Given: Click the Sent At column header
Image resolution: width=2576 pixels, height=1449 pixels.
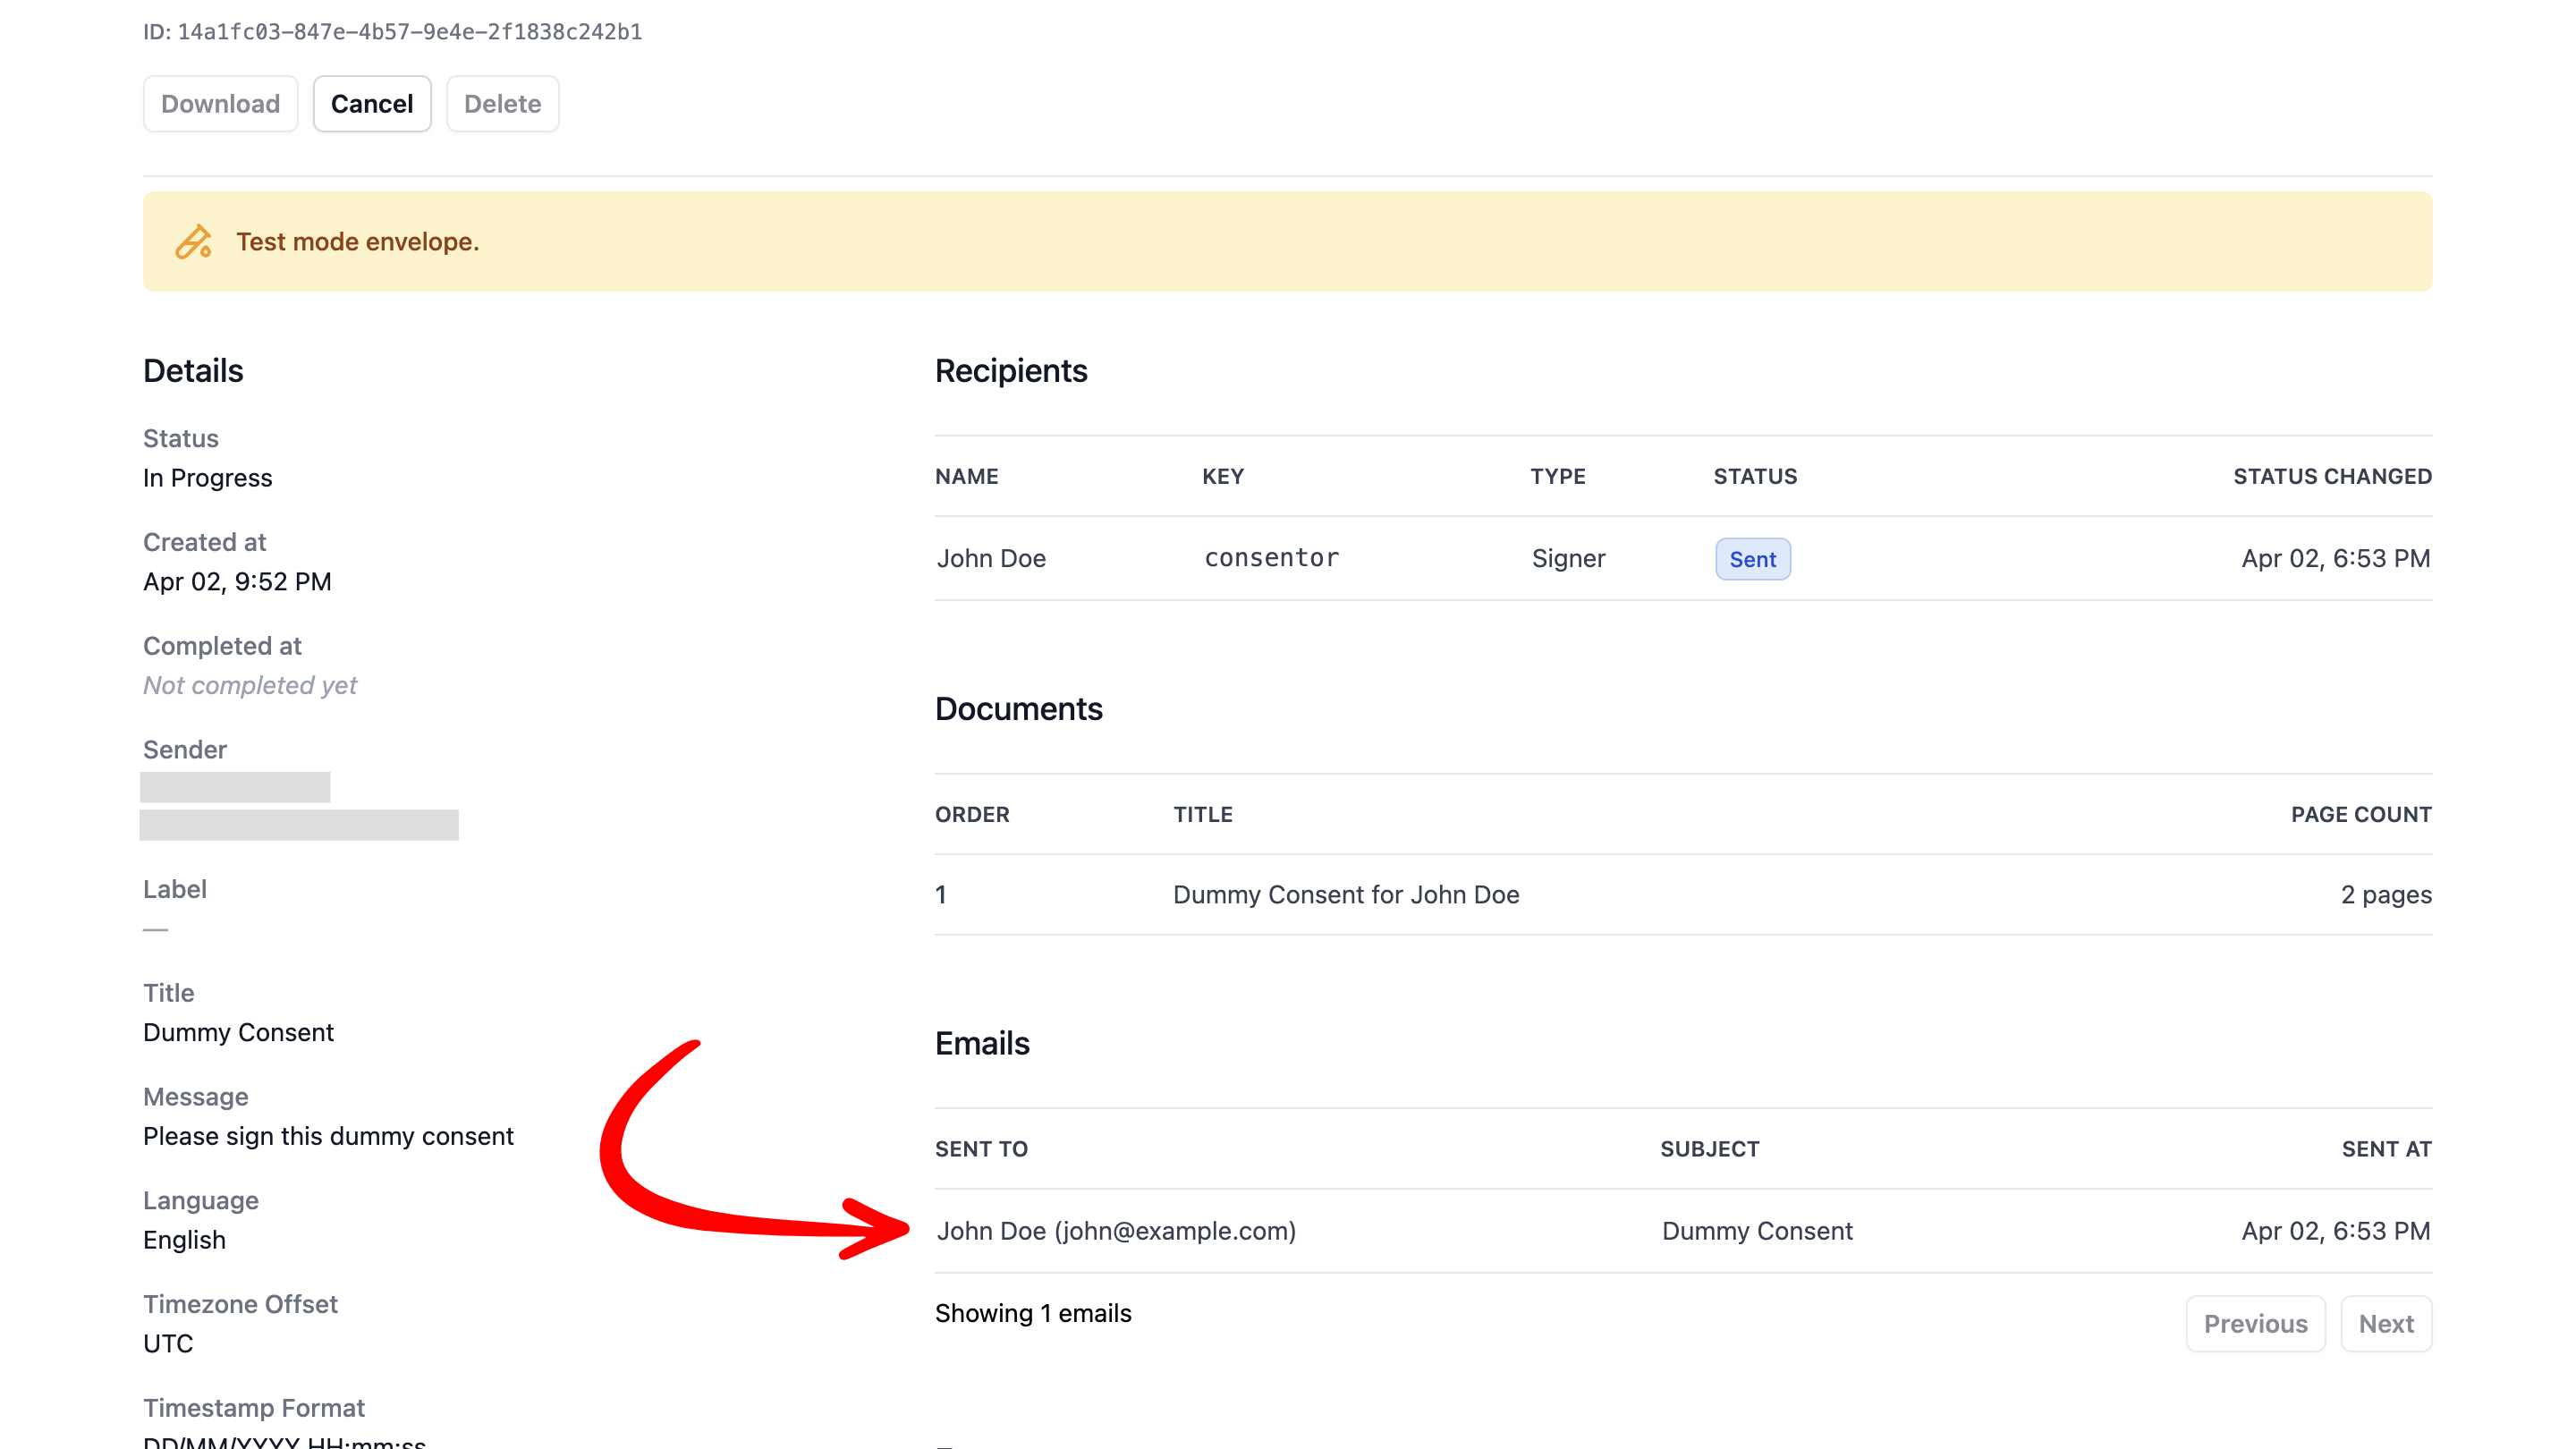Looking at the screenshot, I should point(2385,1149).
